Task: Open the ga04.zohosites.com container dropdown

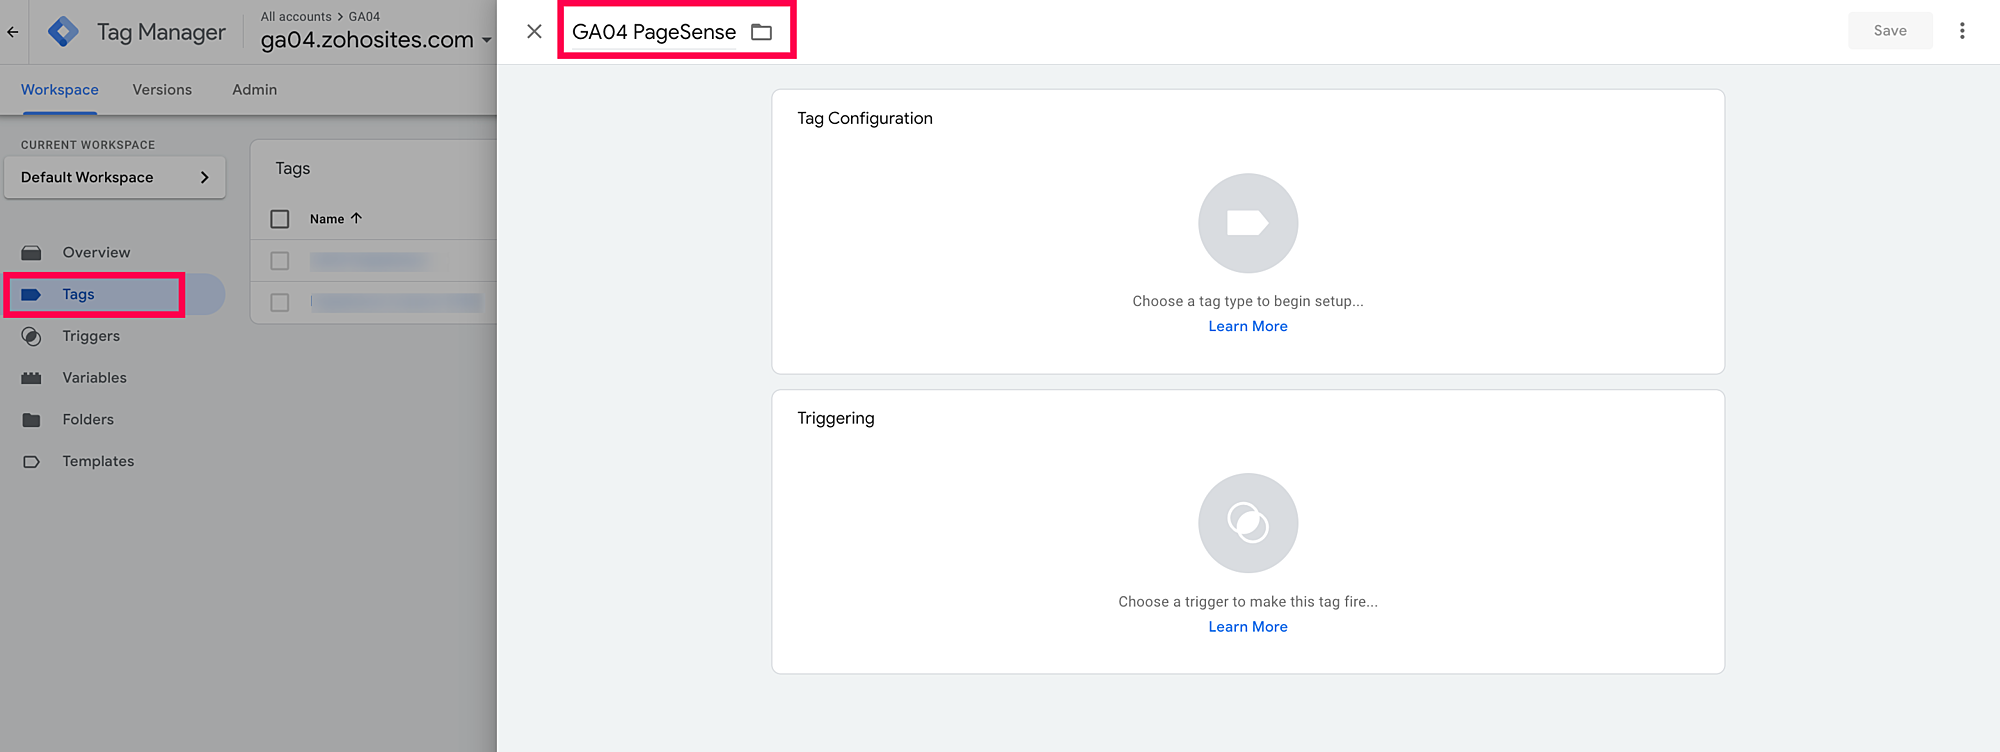Action: (x=376, y=40)
